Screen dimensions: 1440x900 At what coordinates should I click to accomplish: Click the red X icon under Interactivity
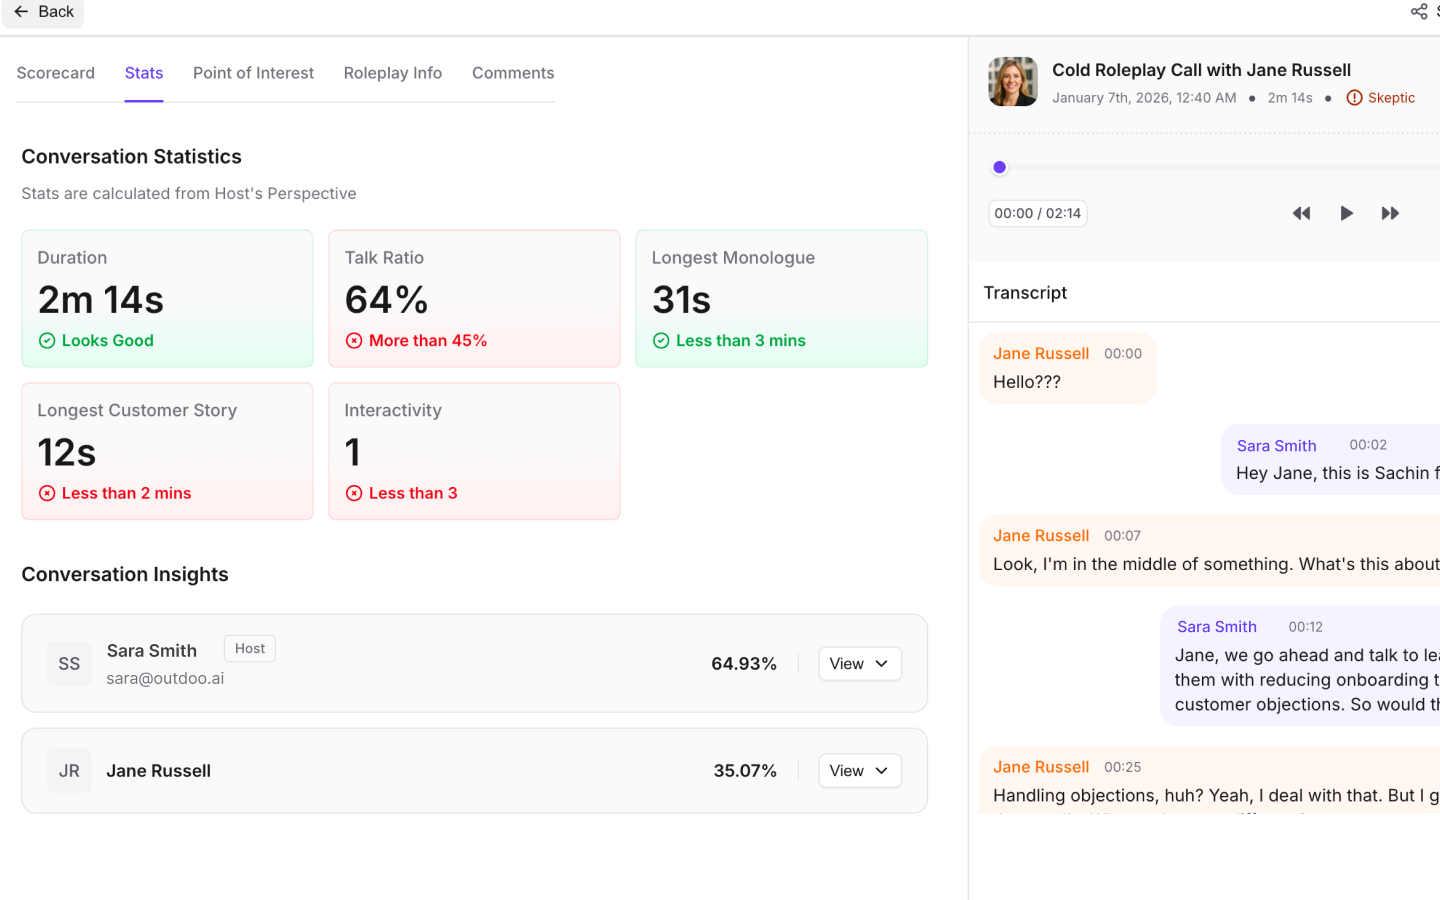(354, 493)
